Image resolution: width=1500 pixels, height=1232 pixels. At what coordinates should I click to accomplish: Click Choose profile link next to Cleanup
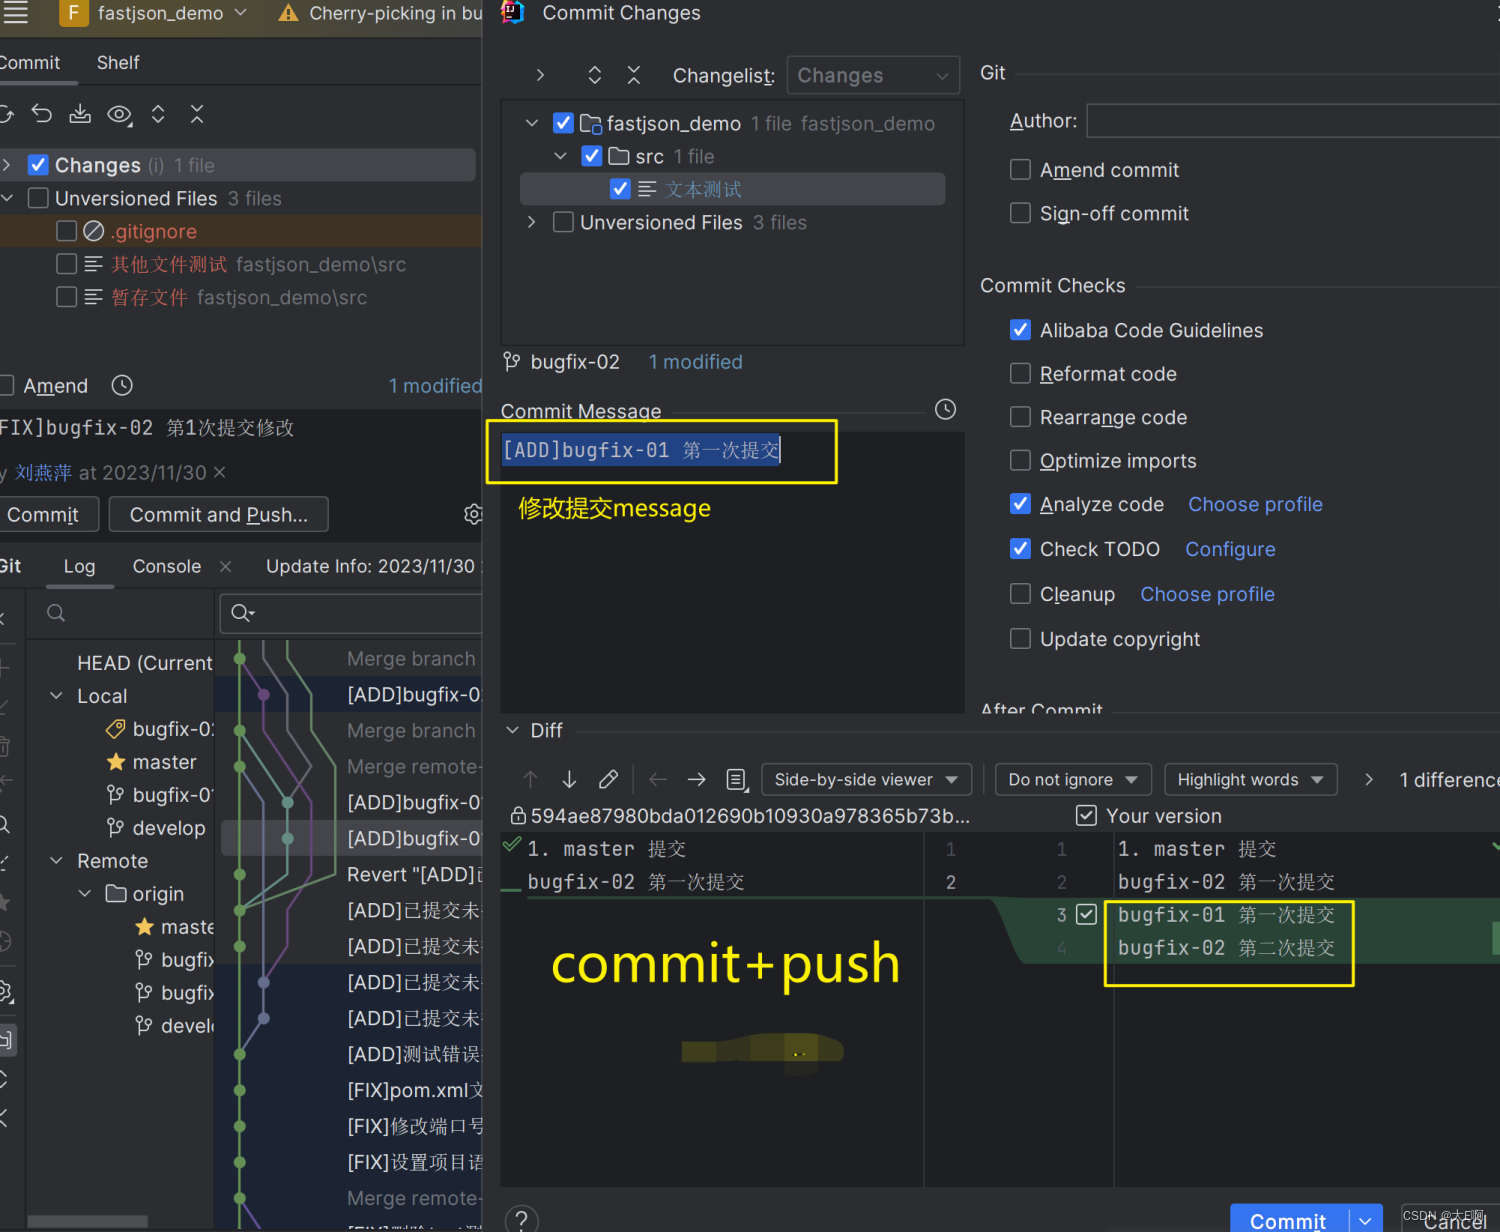pos(1207,594)
